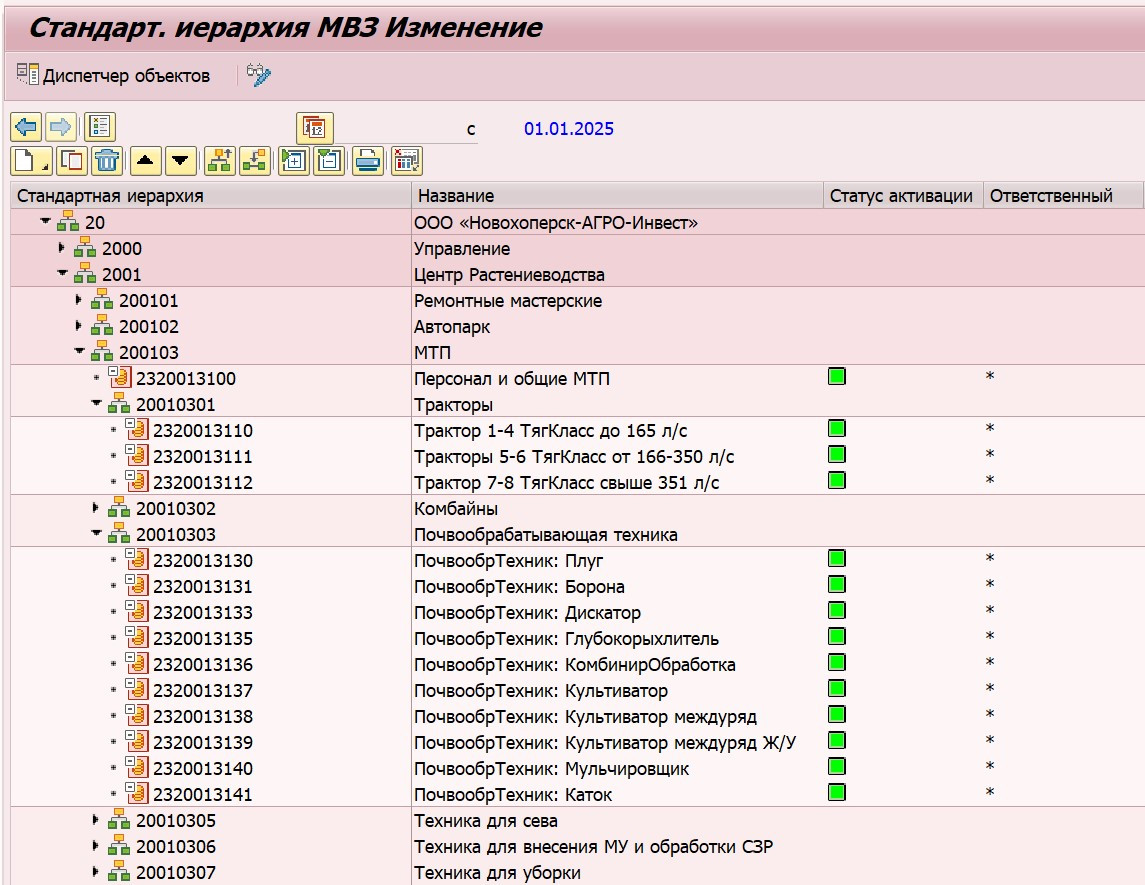The width and height of the screenshot is (1145, 885).
Task: Open Диспетчер объектов
Action: tap(113, 76)
